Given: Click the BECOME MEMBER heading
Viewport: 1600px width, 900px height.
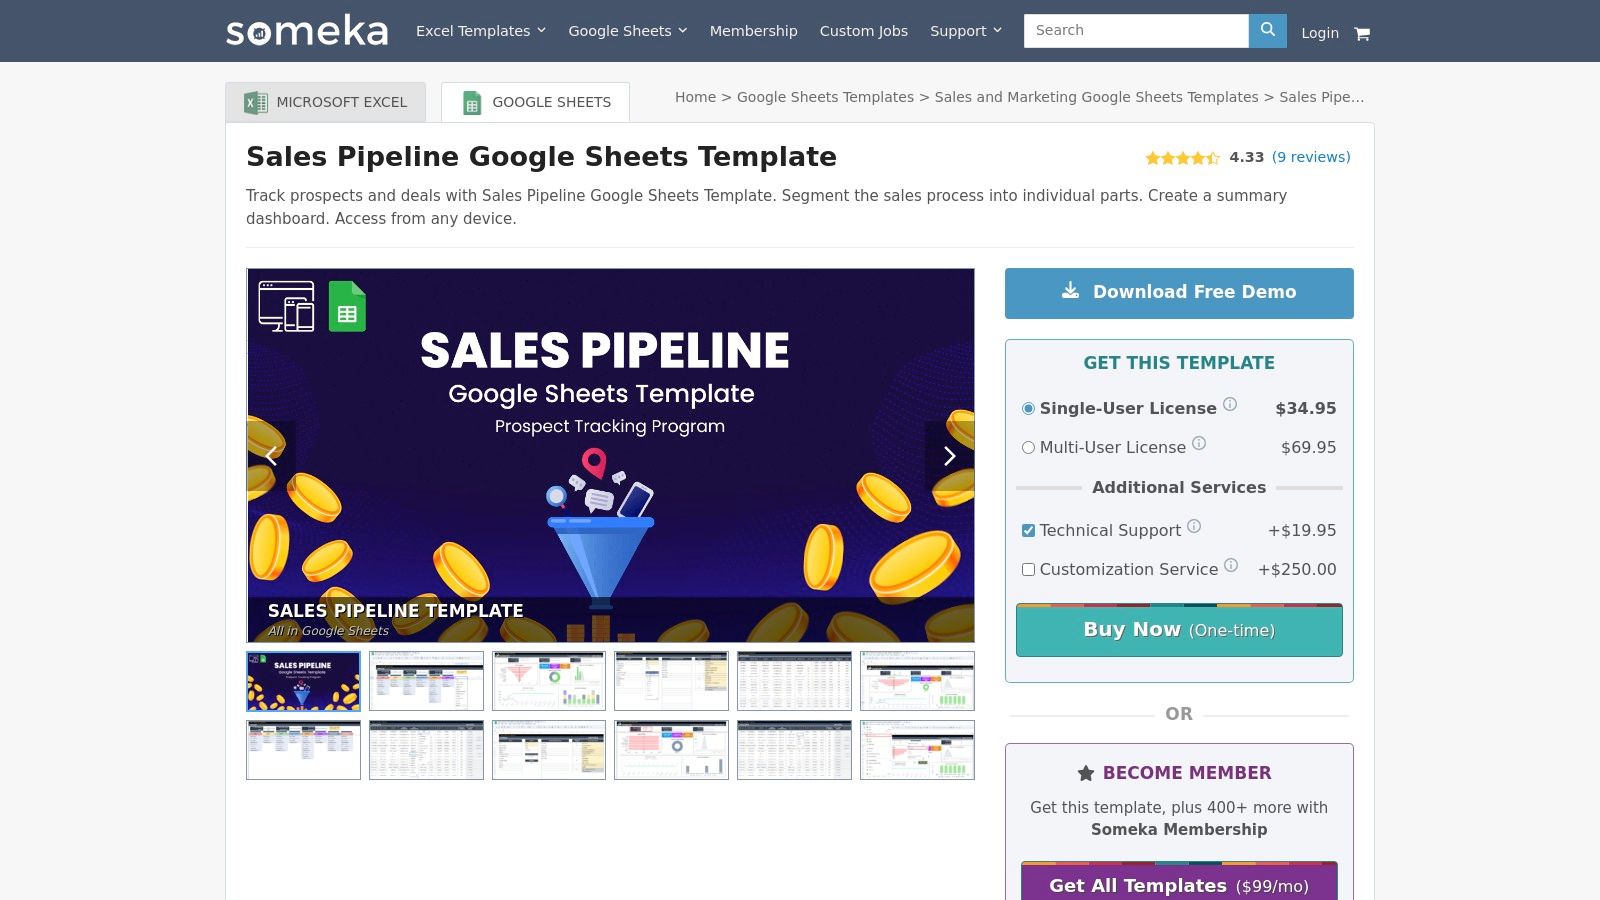Looking at the screenshot, I should [1187, 773].
